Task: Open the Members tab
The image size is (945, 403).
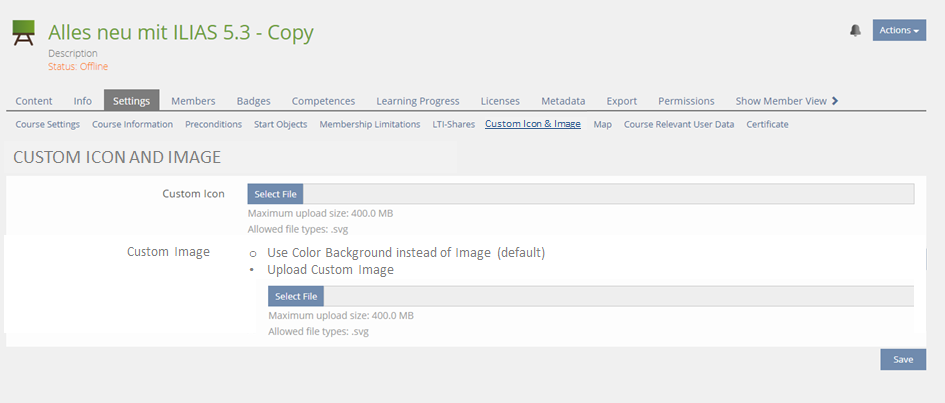Action: click(193, 101)
